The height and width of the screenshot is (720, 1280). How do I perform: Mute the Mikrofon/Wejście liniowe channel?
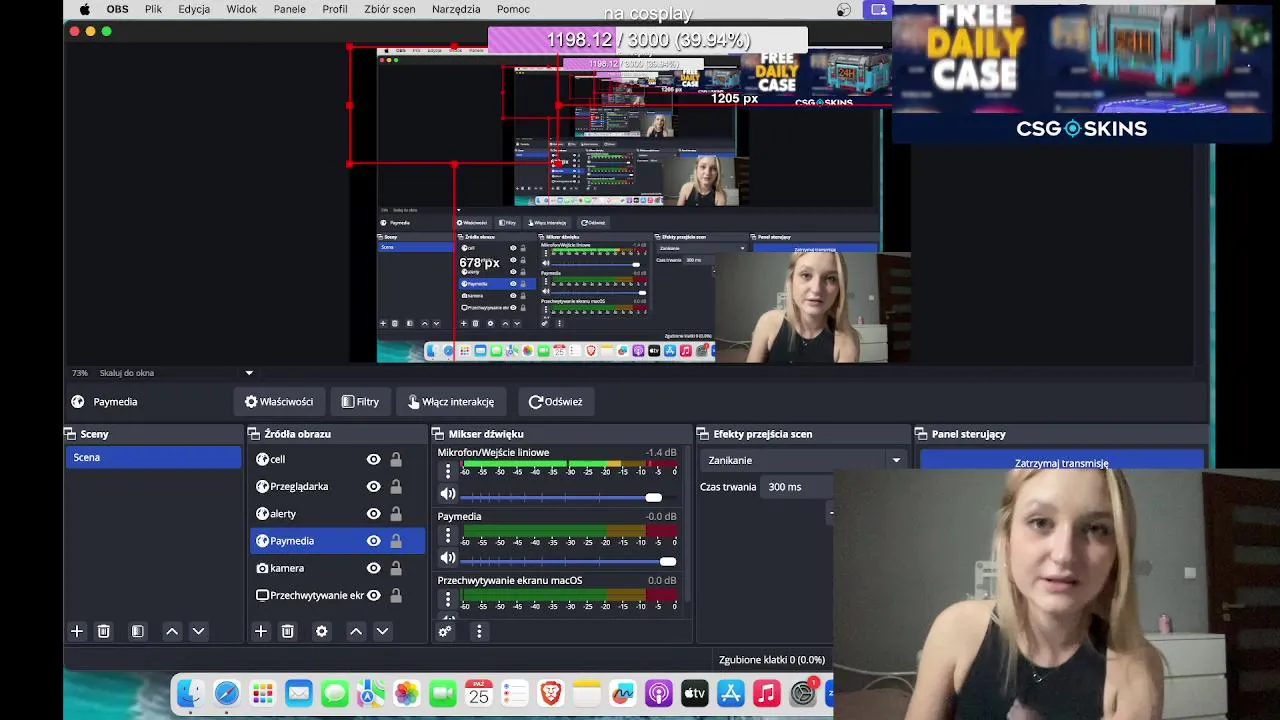click(x=448, y=494)
